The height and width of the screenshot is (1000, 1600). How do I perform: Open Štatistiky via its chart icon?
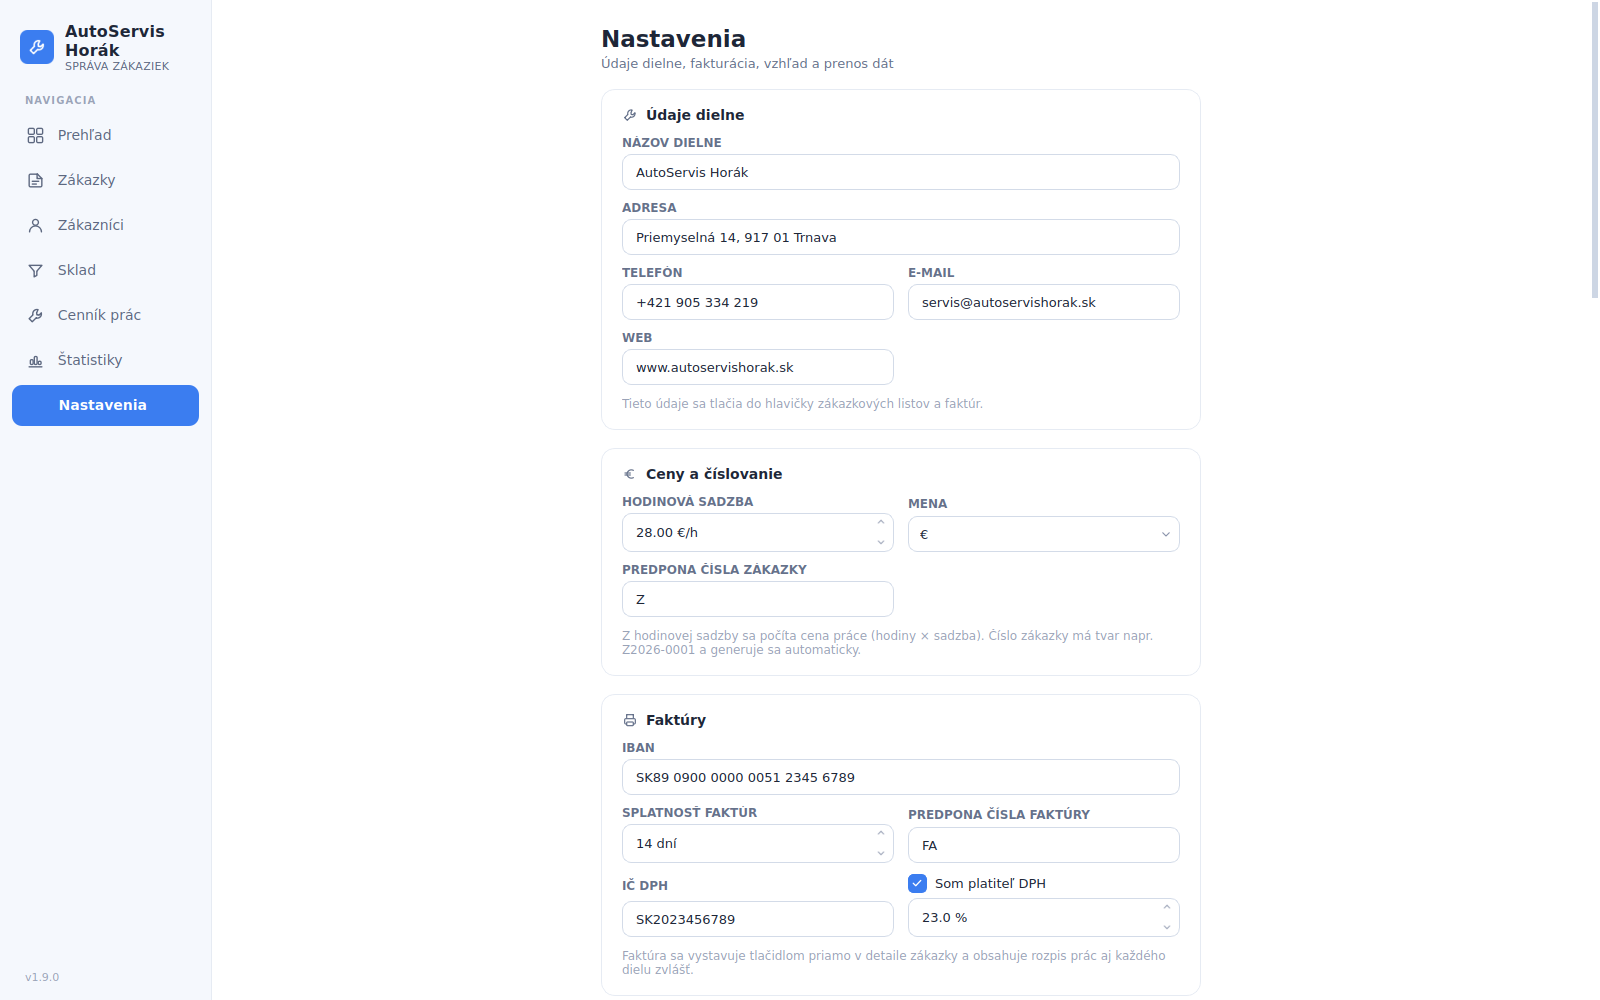(36, 360)
